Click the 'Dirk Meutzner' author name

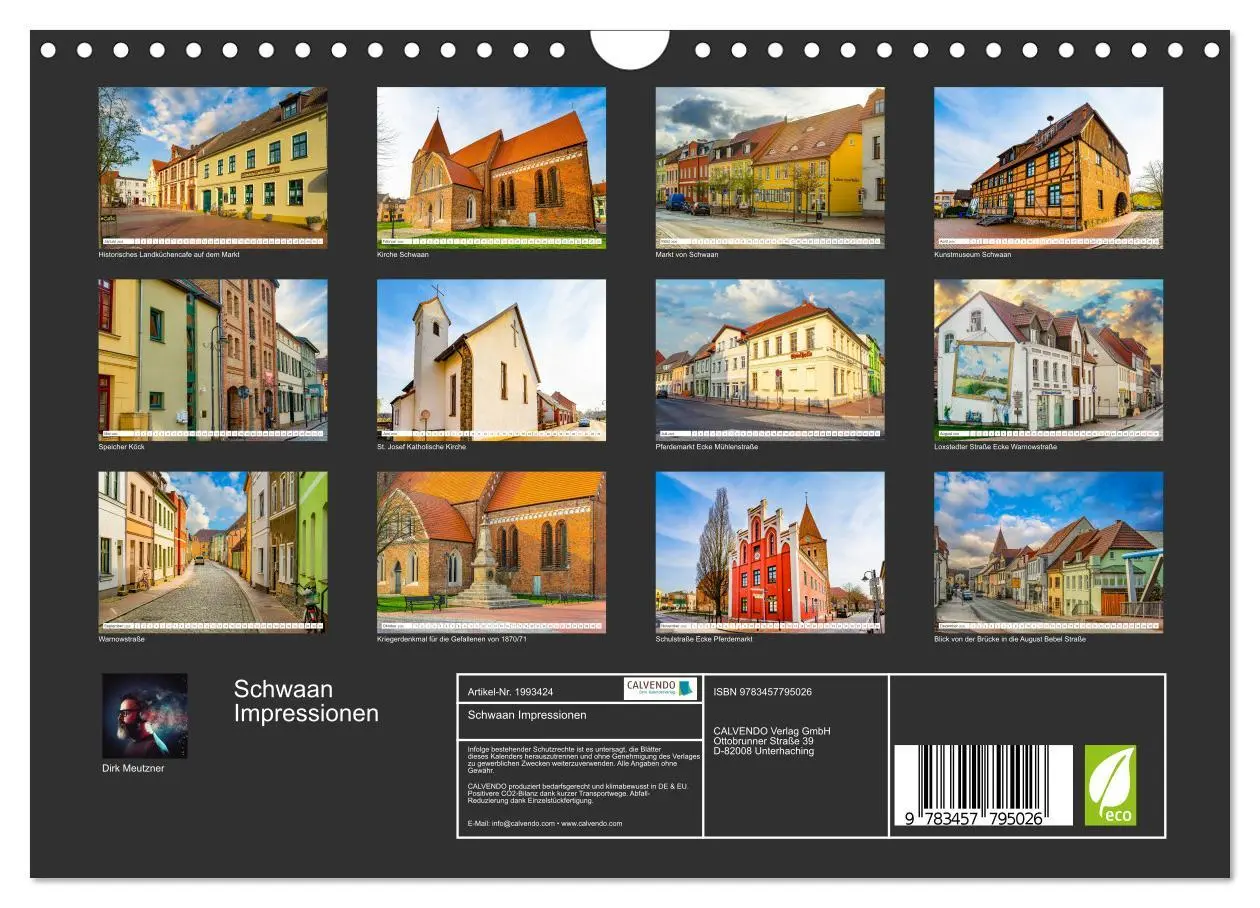tap(133, 768)
